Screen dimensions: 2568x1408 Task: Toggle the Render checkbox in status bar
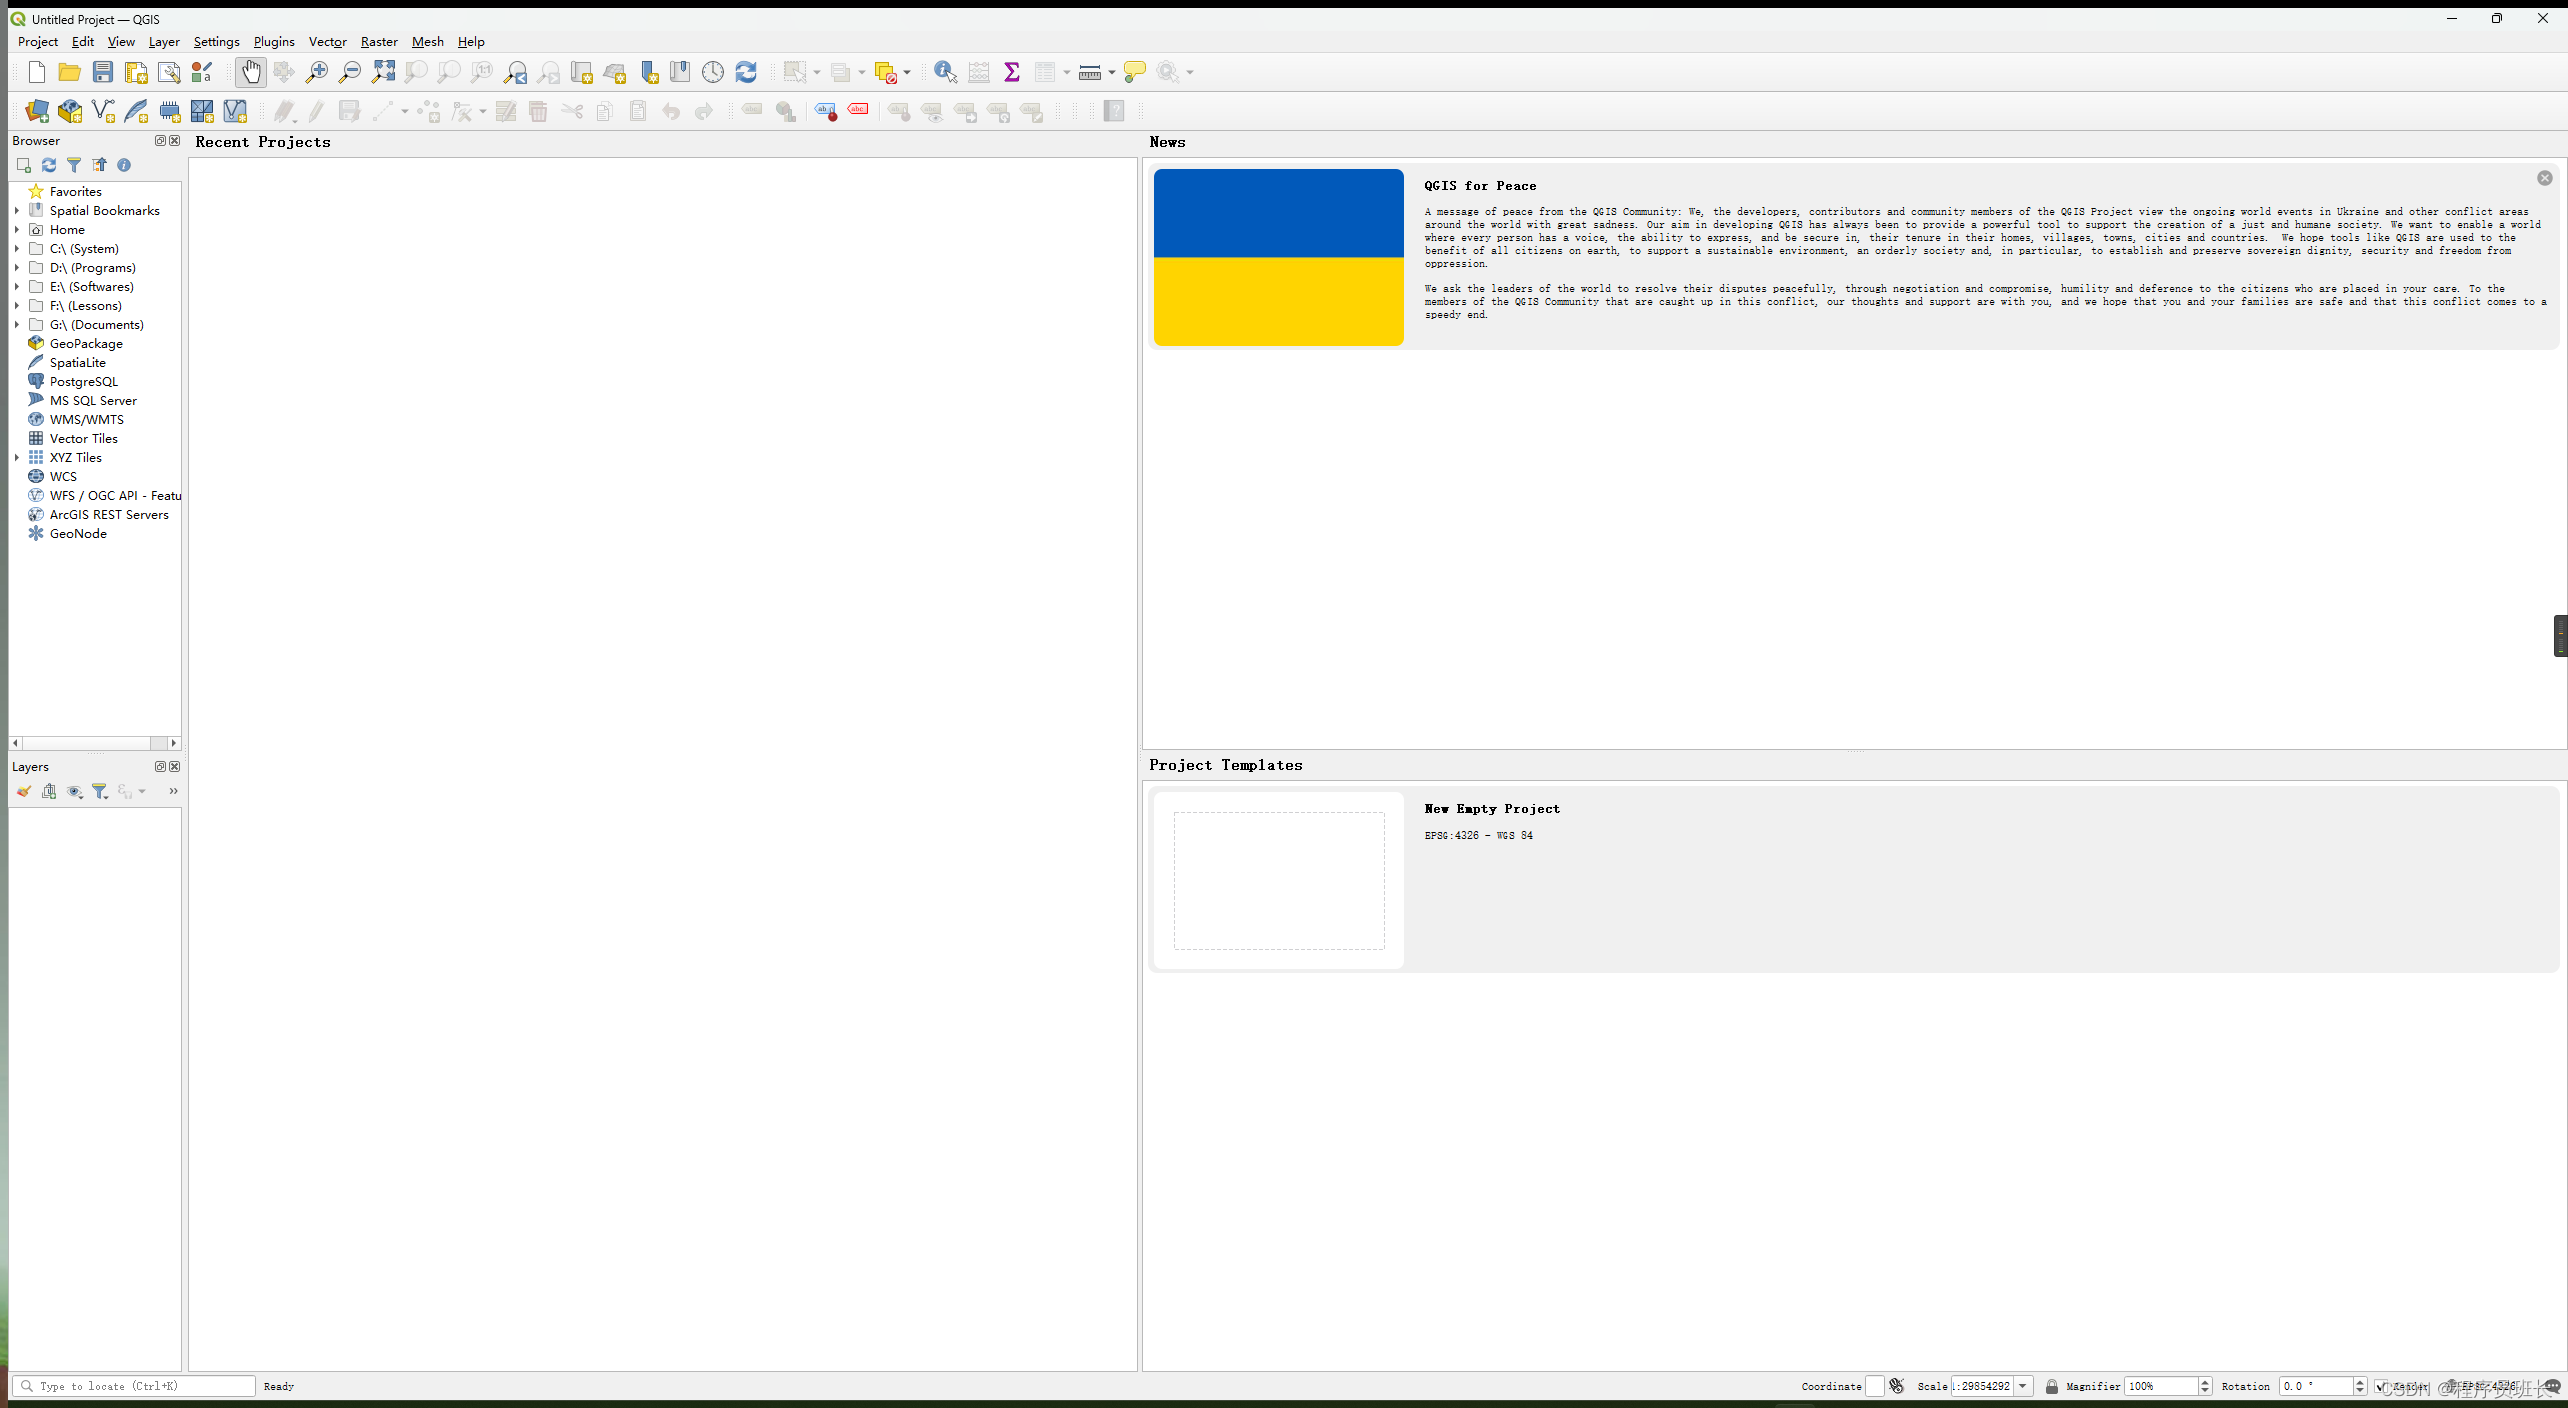tap(2381, 1386)
